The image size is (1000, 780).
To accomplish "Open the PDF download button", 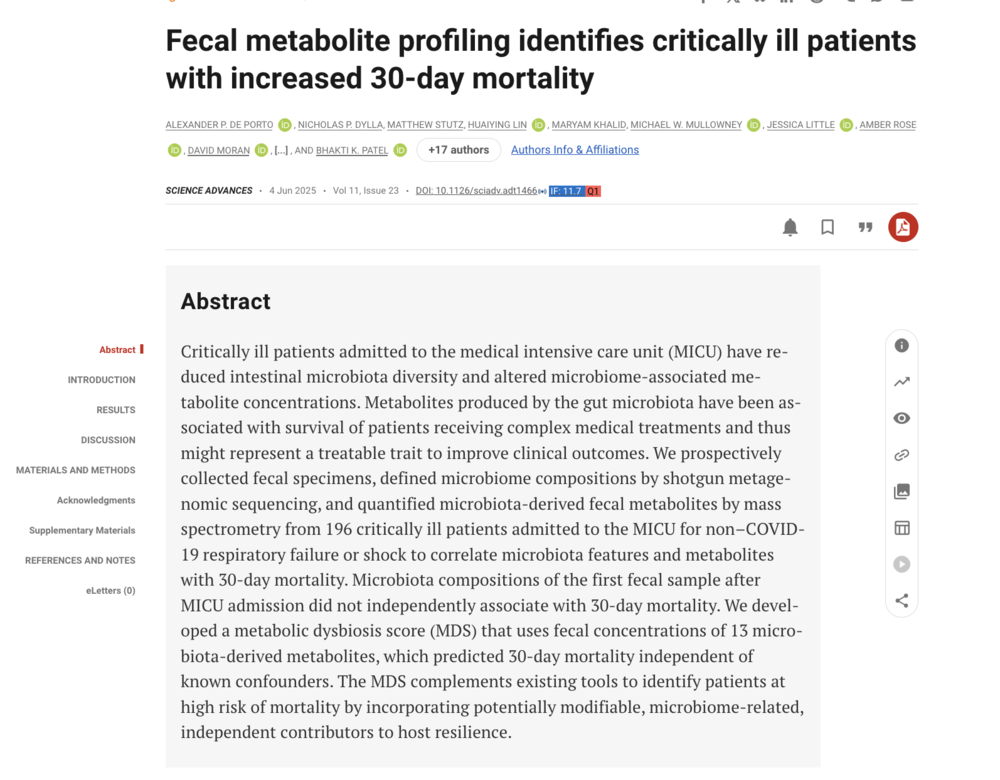I will coord(902,227).
